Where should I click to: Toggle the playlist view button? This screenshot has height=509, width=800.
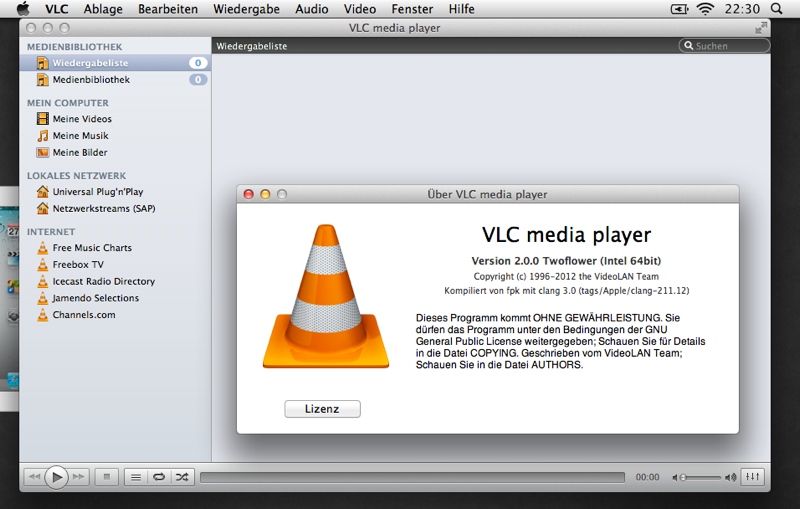[x=137, y=477]
